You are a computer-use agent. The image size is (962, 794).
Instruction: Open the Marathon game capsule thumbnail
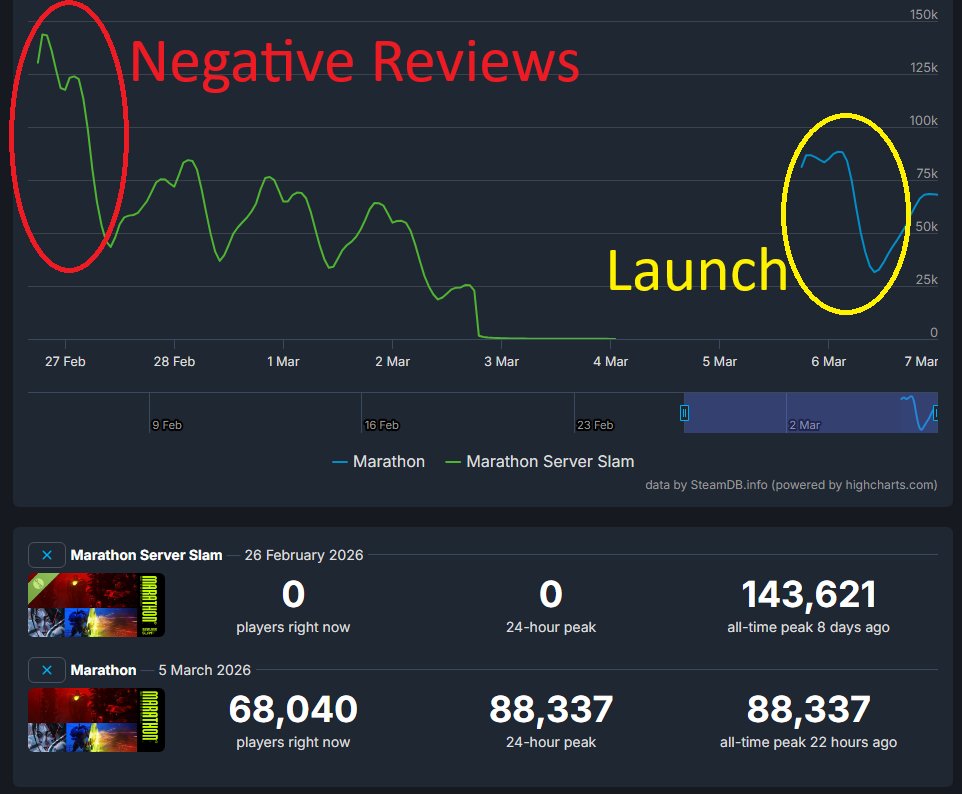tap(96, 720)
